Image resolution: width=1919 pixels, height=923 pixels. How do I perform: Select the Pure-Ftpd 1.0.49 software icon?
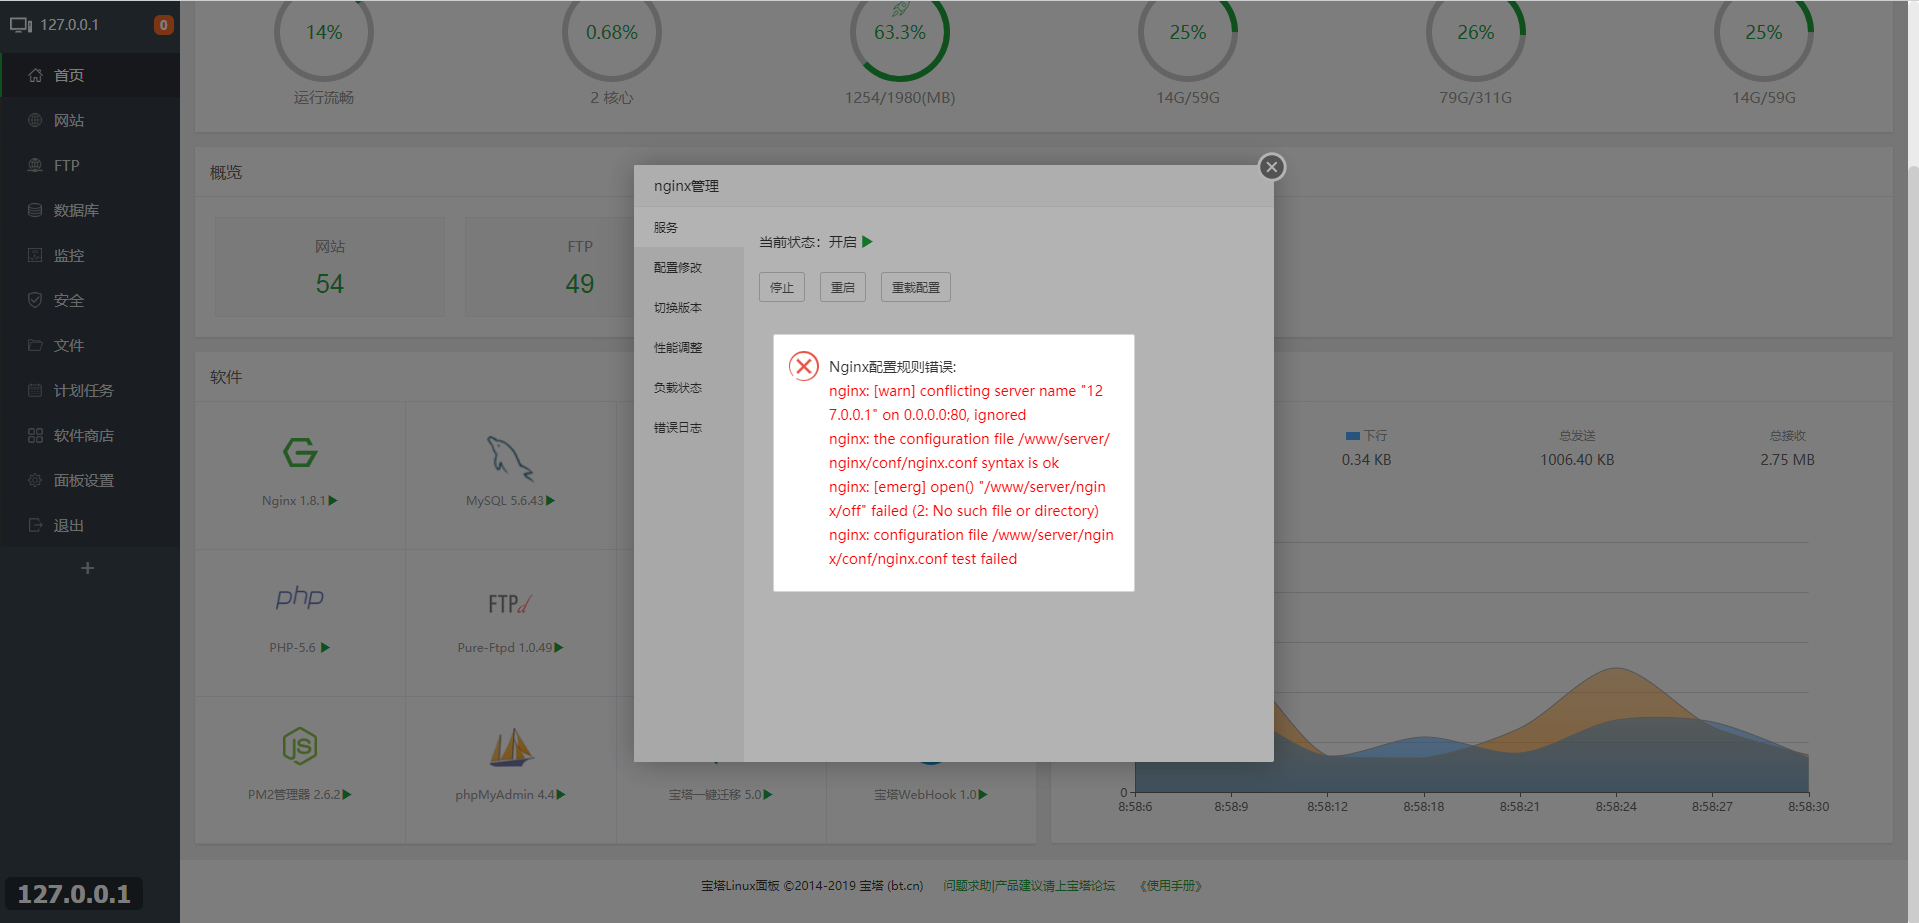(x=510, y=603)
